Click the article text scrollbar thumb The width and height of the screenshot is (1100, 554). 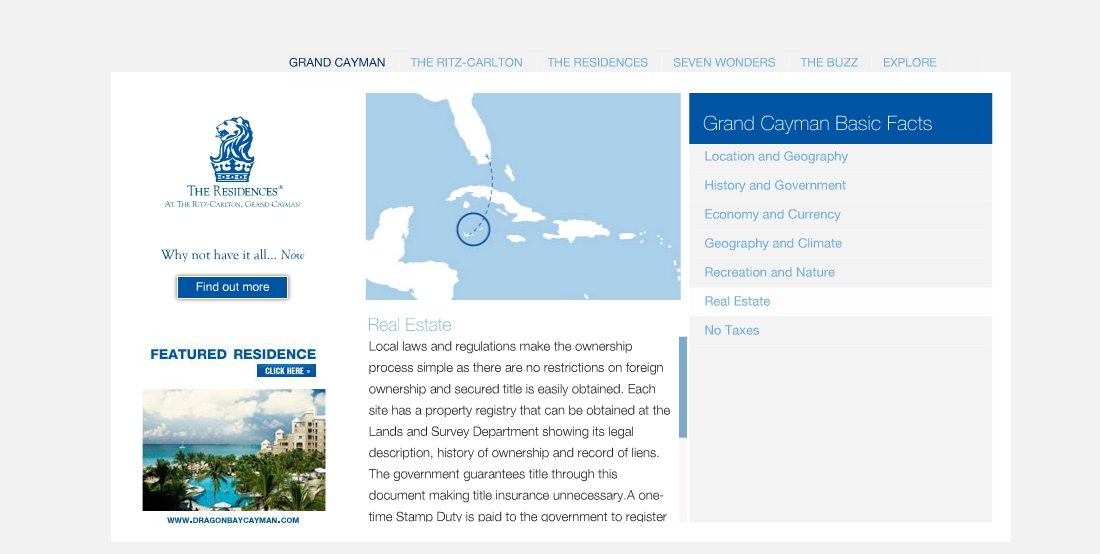[x=683, y=387]
